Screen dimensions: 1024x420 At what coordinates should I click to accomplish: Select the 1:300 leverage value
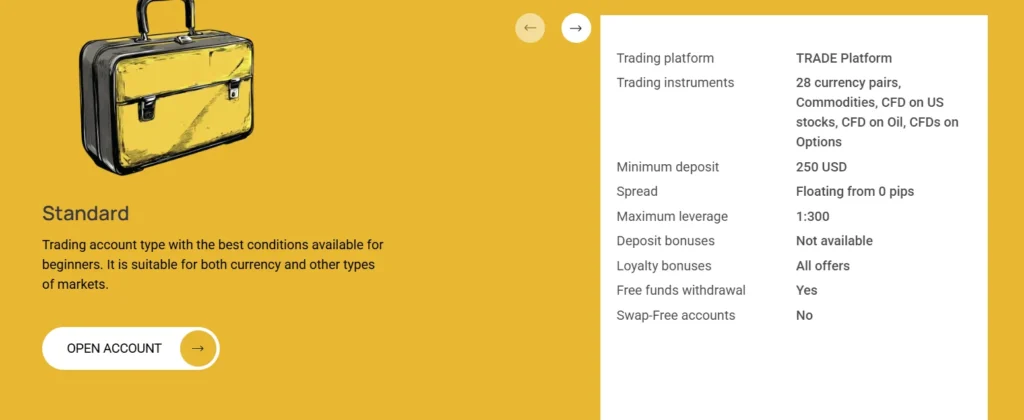812,216
